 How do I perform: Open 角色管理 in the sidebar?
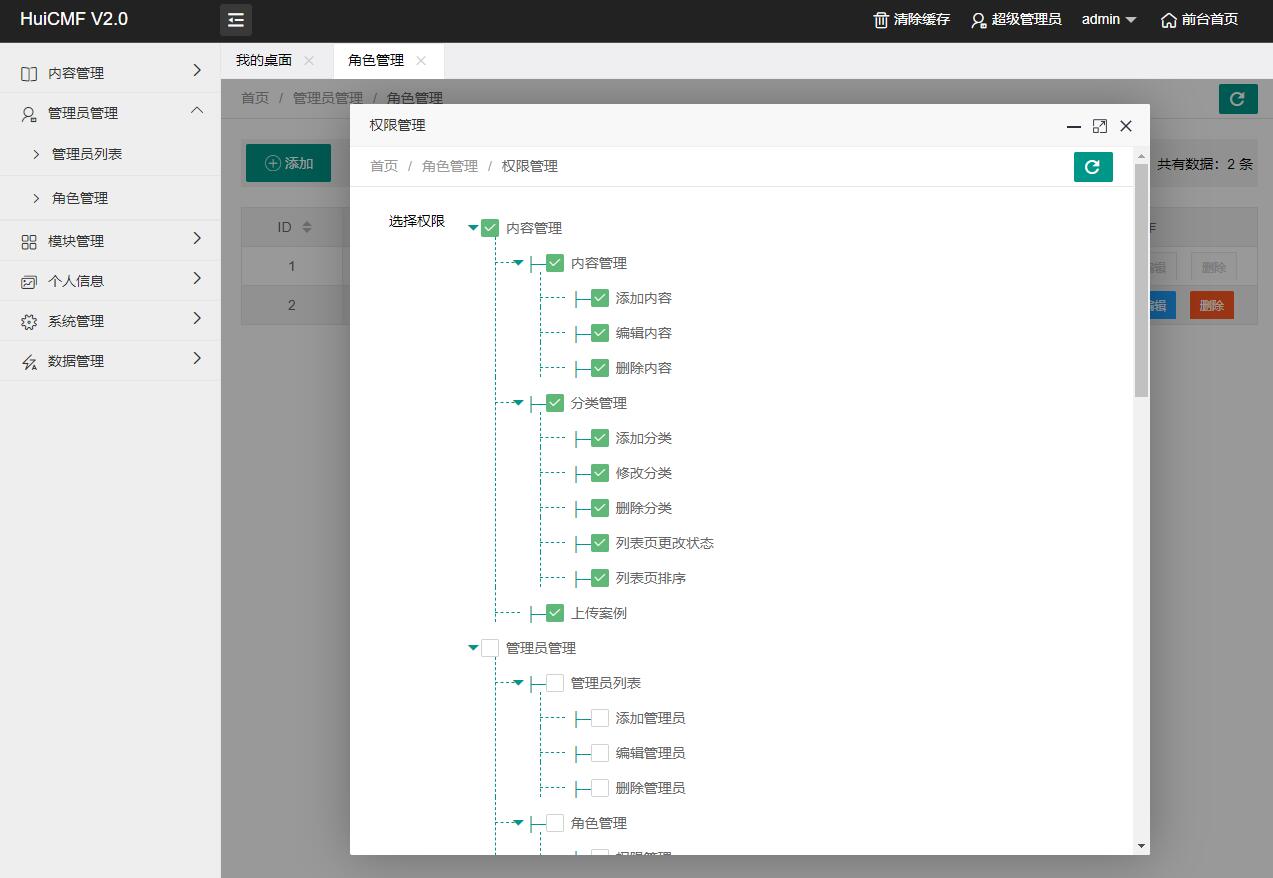point(80,199)
